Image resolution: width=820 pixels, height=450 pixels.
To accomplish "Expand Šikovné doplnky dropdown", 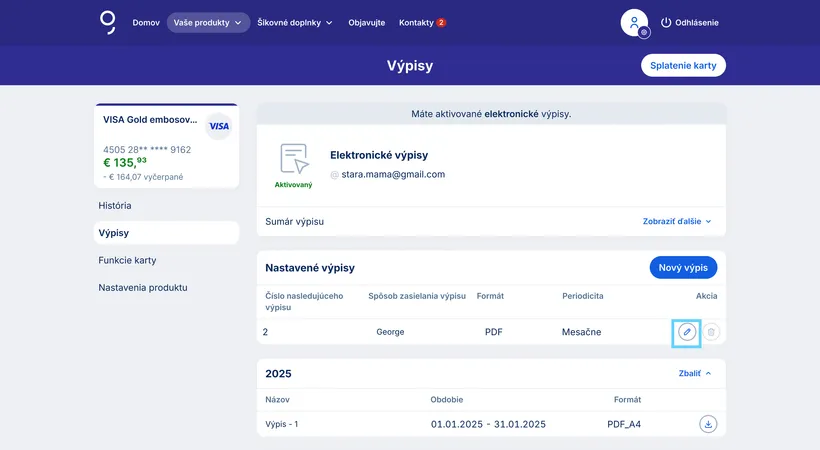I will 294,22.
